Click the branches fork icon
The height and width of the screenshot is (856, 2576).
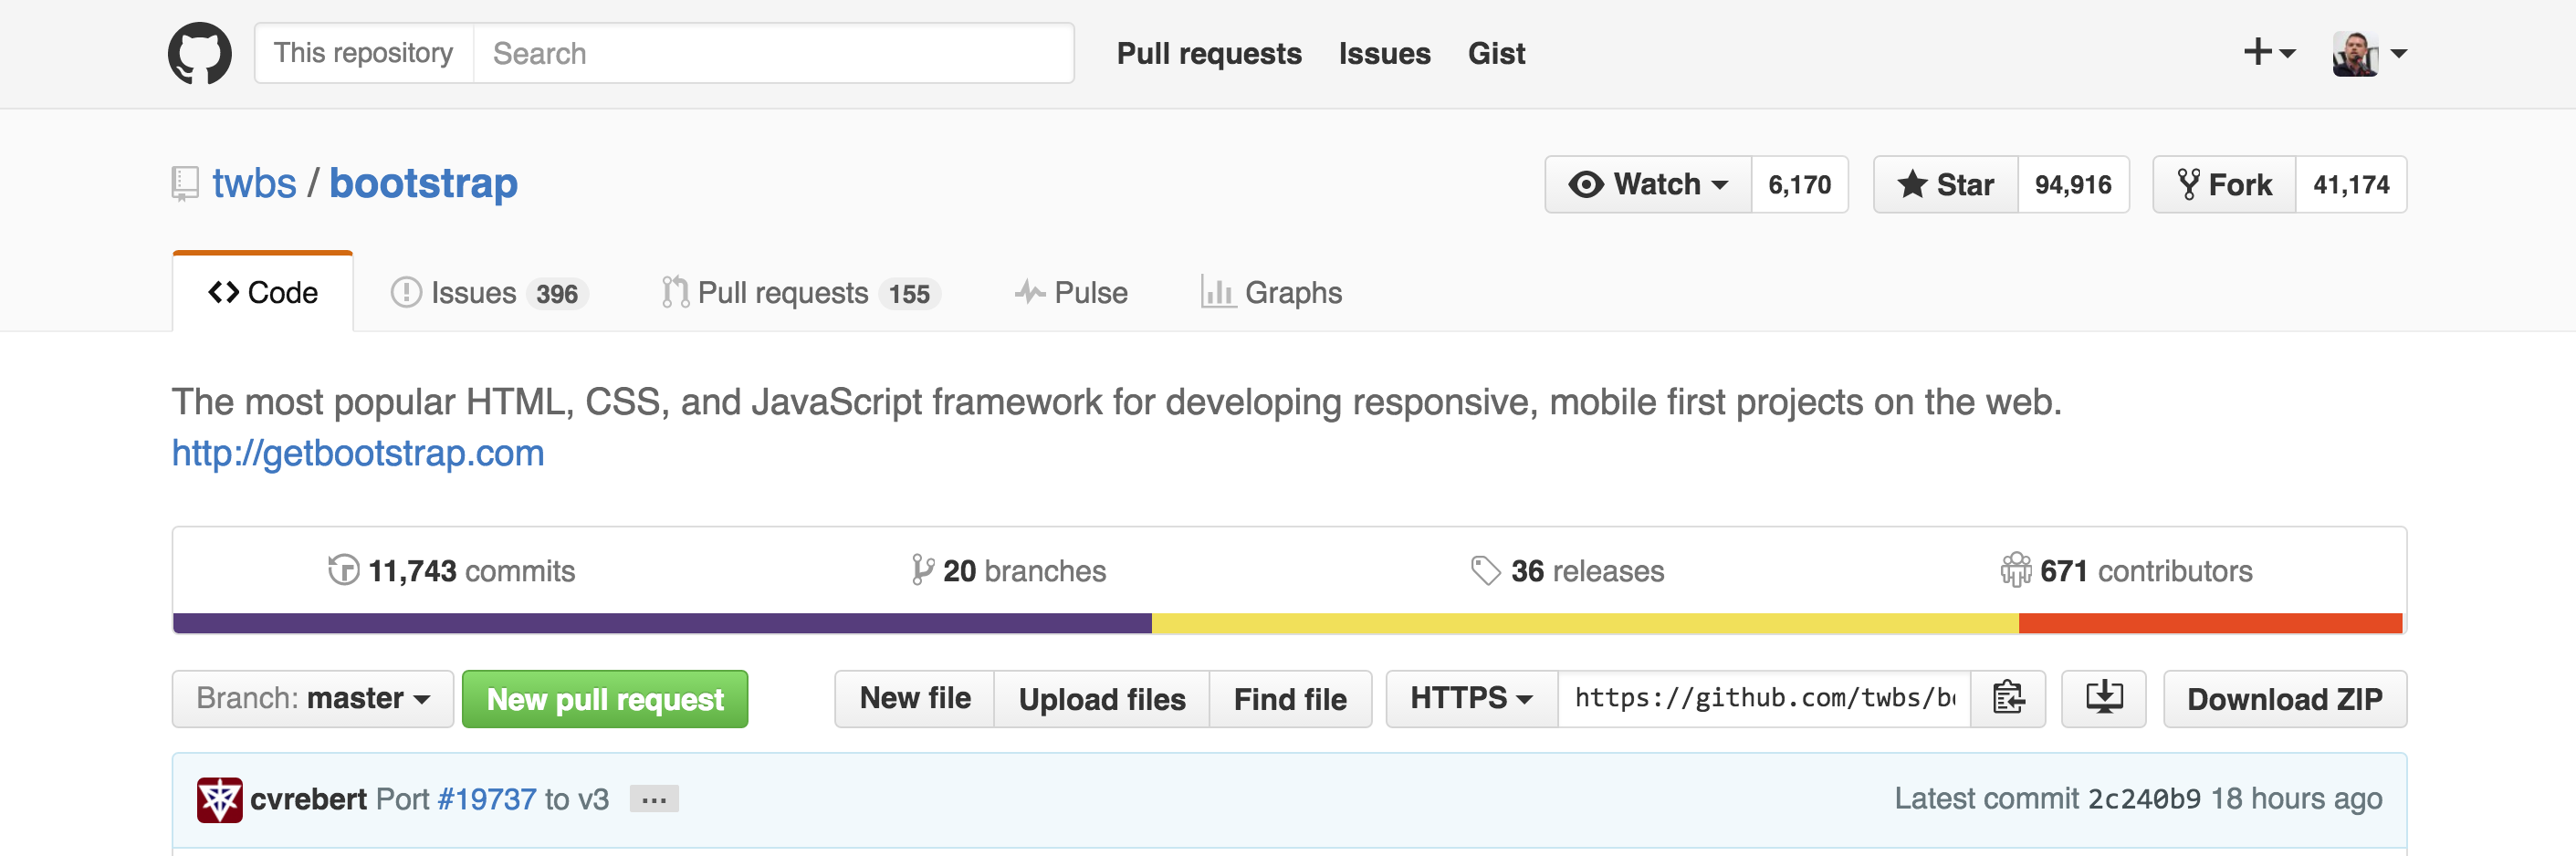pyautogui.click(x=922, y=570)
